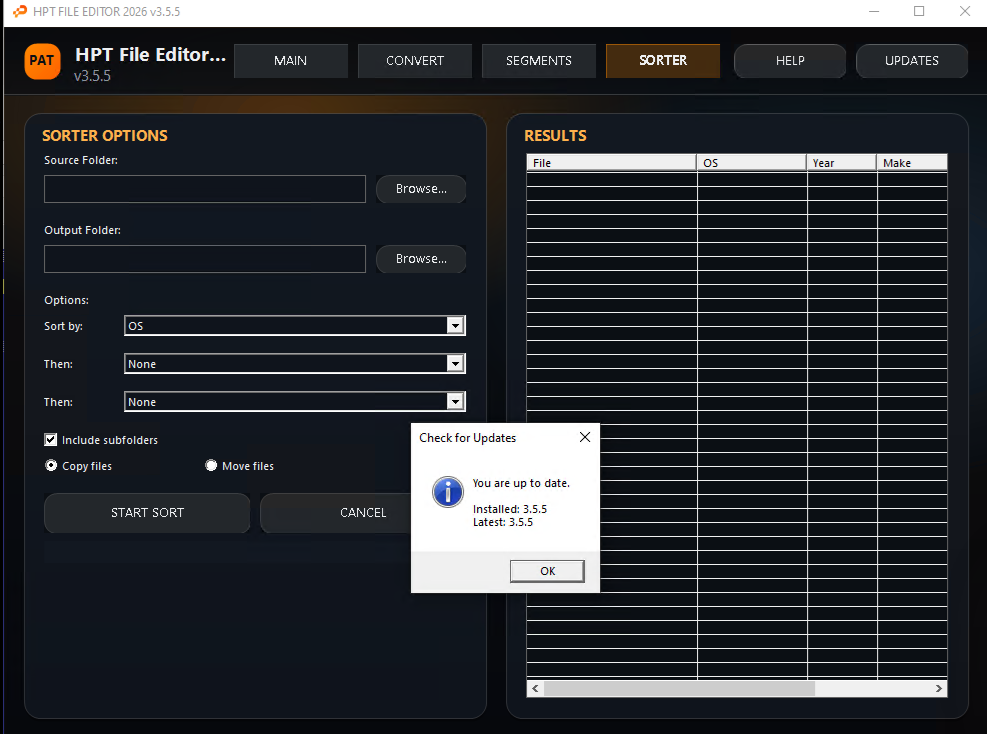Close the Check for Updates dialog

(585, 437)
